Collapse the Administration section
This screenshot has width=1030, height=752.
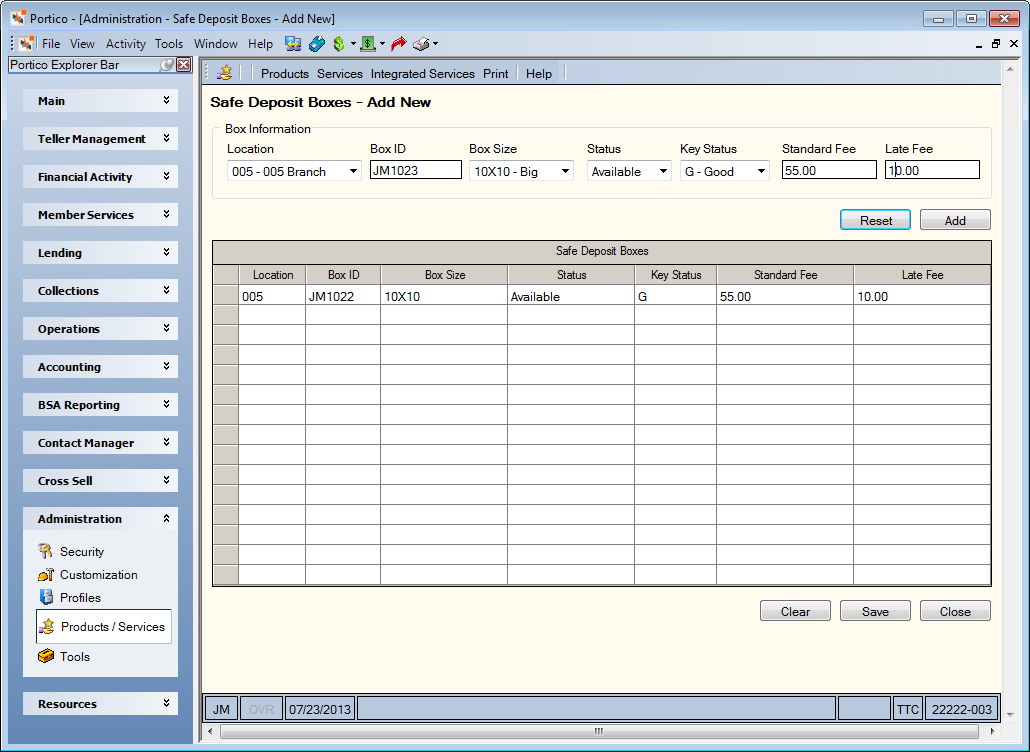tap(101, 519)
